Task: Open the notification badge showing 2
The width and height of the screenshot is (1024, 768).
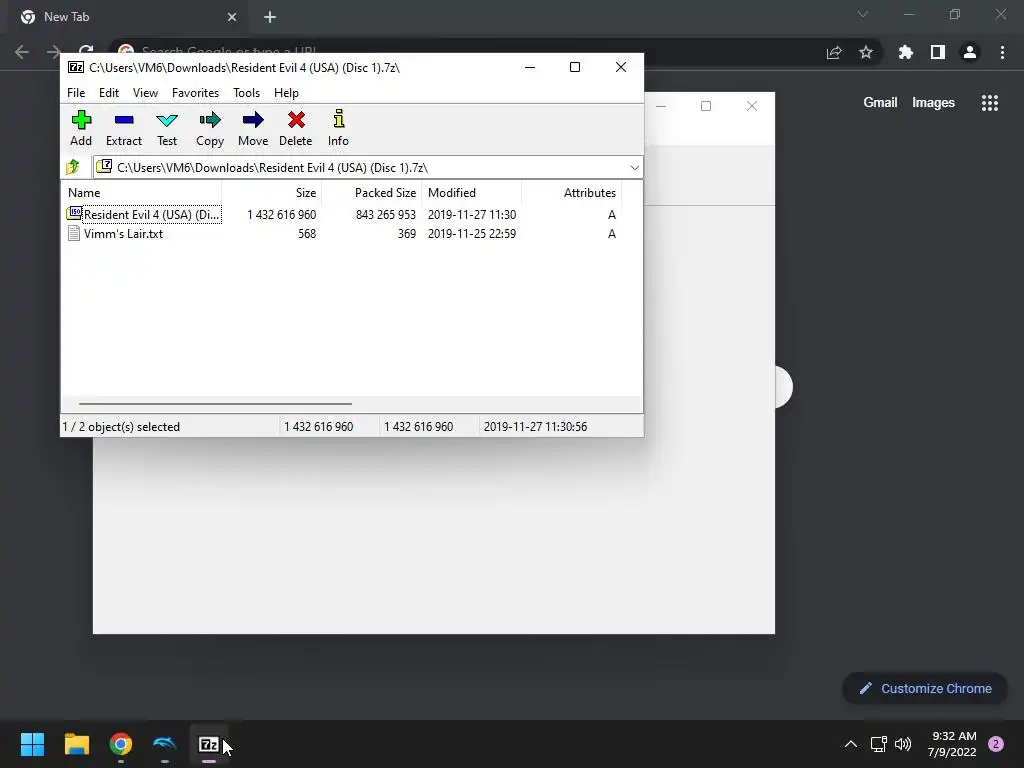Action: pos(996,744)
